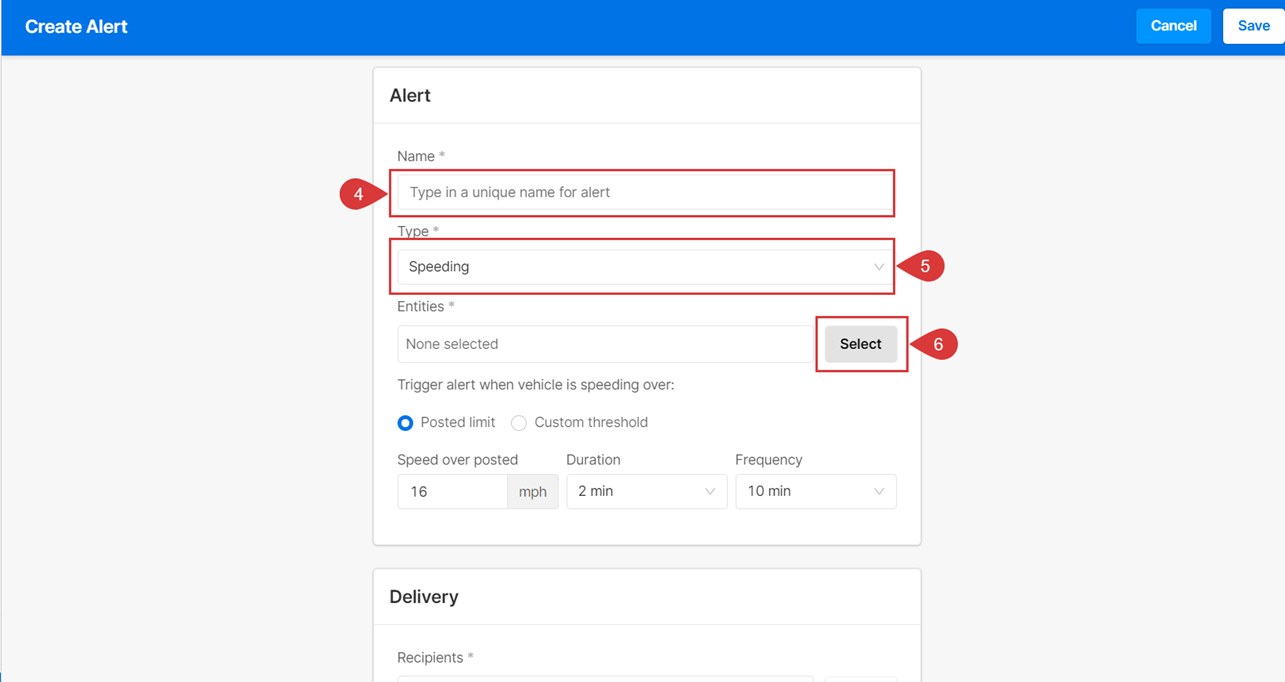Click the red callout marker numbered 5

coord(924,267)
